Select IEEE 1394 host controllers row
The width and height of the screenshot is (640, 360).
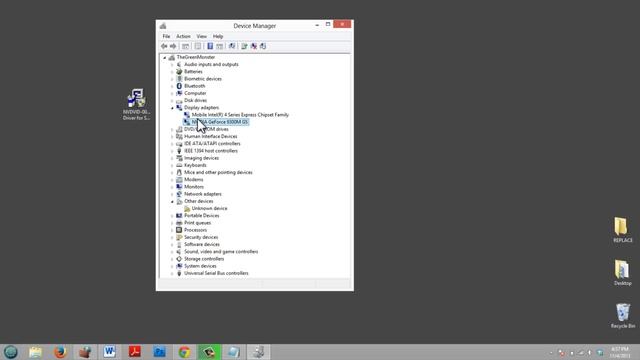point(211,151)
